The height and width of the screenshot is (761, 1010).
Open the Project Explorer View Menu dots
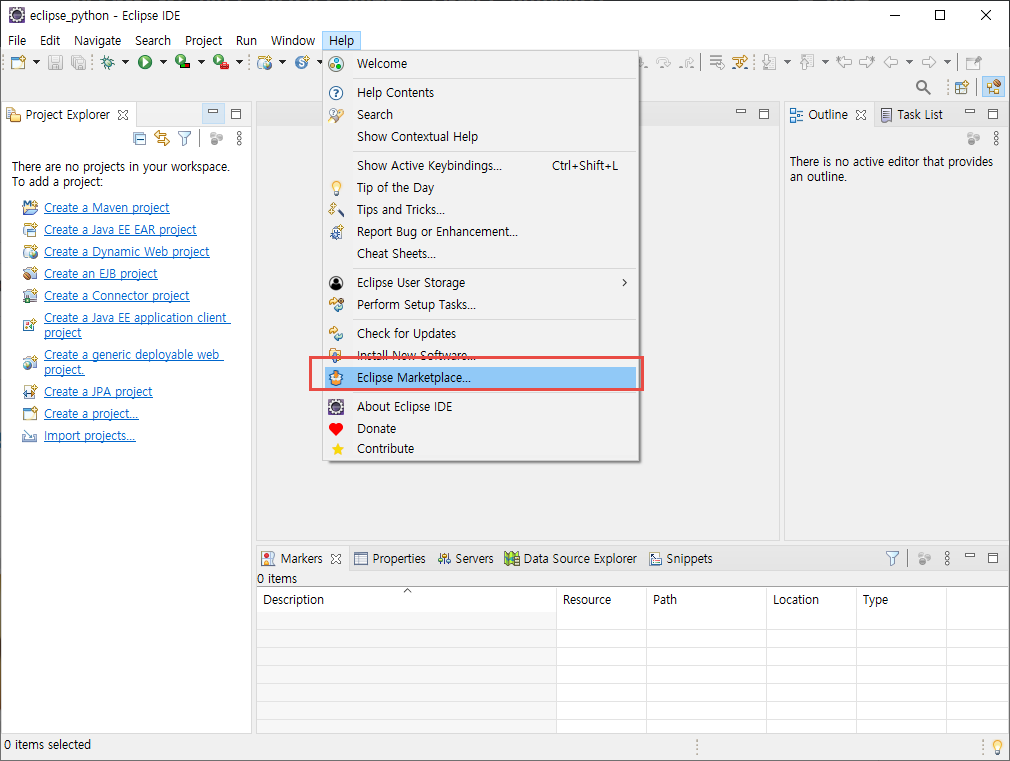click(239, 139)
